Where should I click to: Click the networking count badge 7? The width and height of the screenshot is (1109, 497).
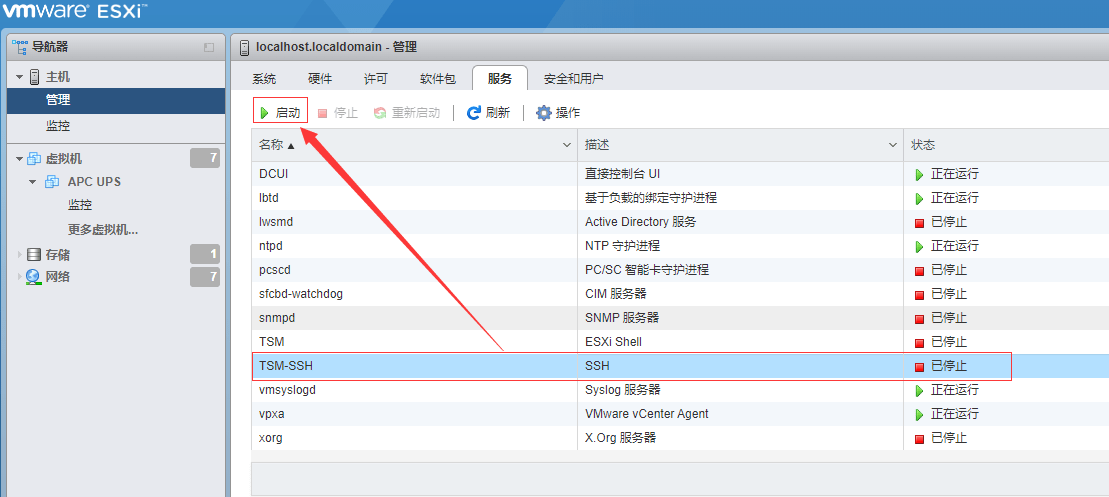tap(205, 277)
